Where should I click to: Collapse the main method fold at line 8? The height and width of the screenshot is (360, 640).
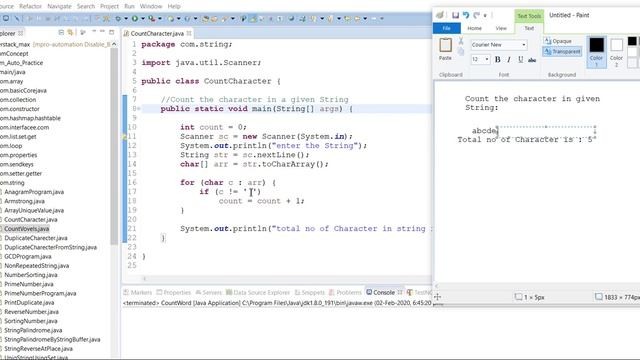point(138,109)
